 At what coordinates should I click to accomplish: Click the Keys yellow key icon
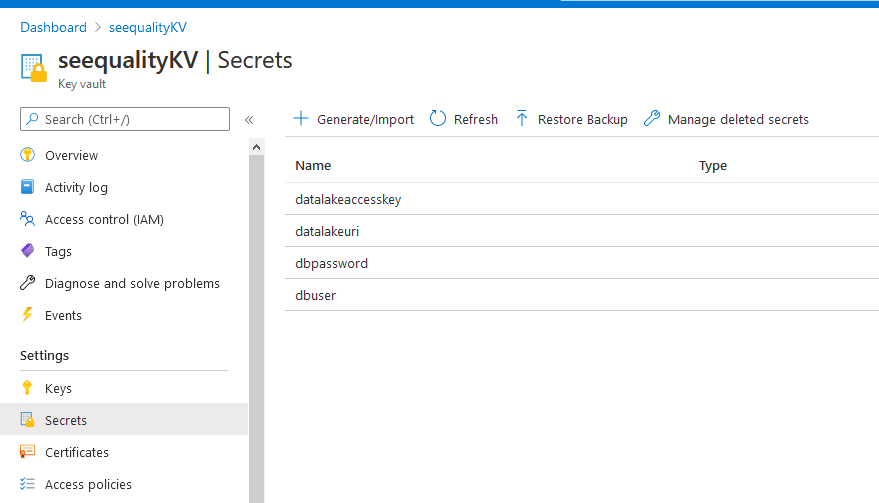coord(27,387)
